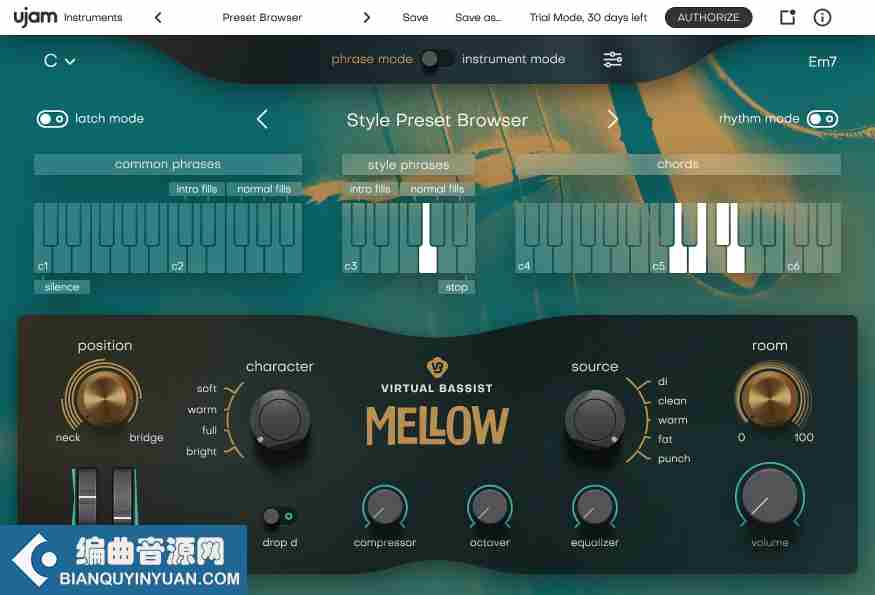
Task: Click intro fills under common phrases
Action: (x=196, y=189)
